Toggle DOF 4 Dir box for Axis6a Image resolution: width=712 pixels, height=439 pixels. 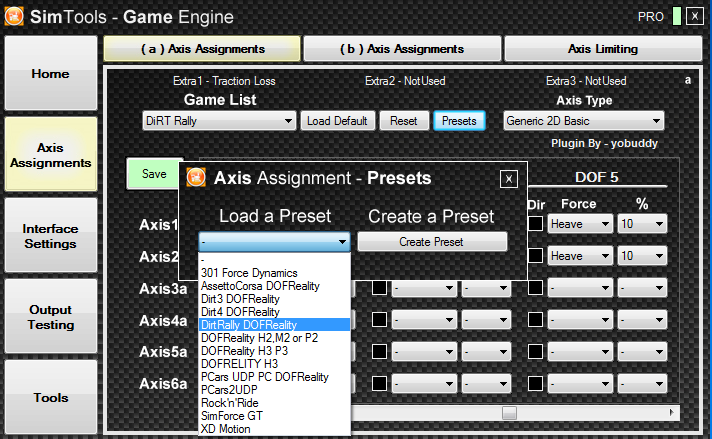(379, 384)
